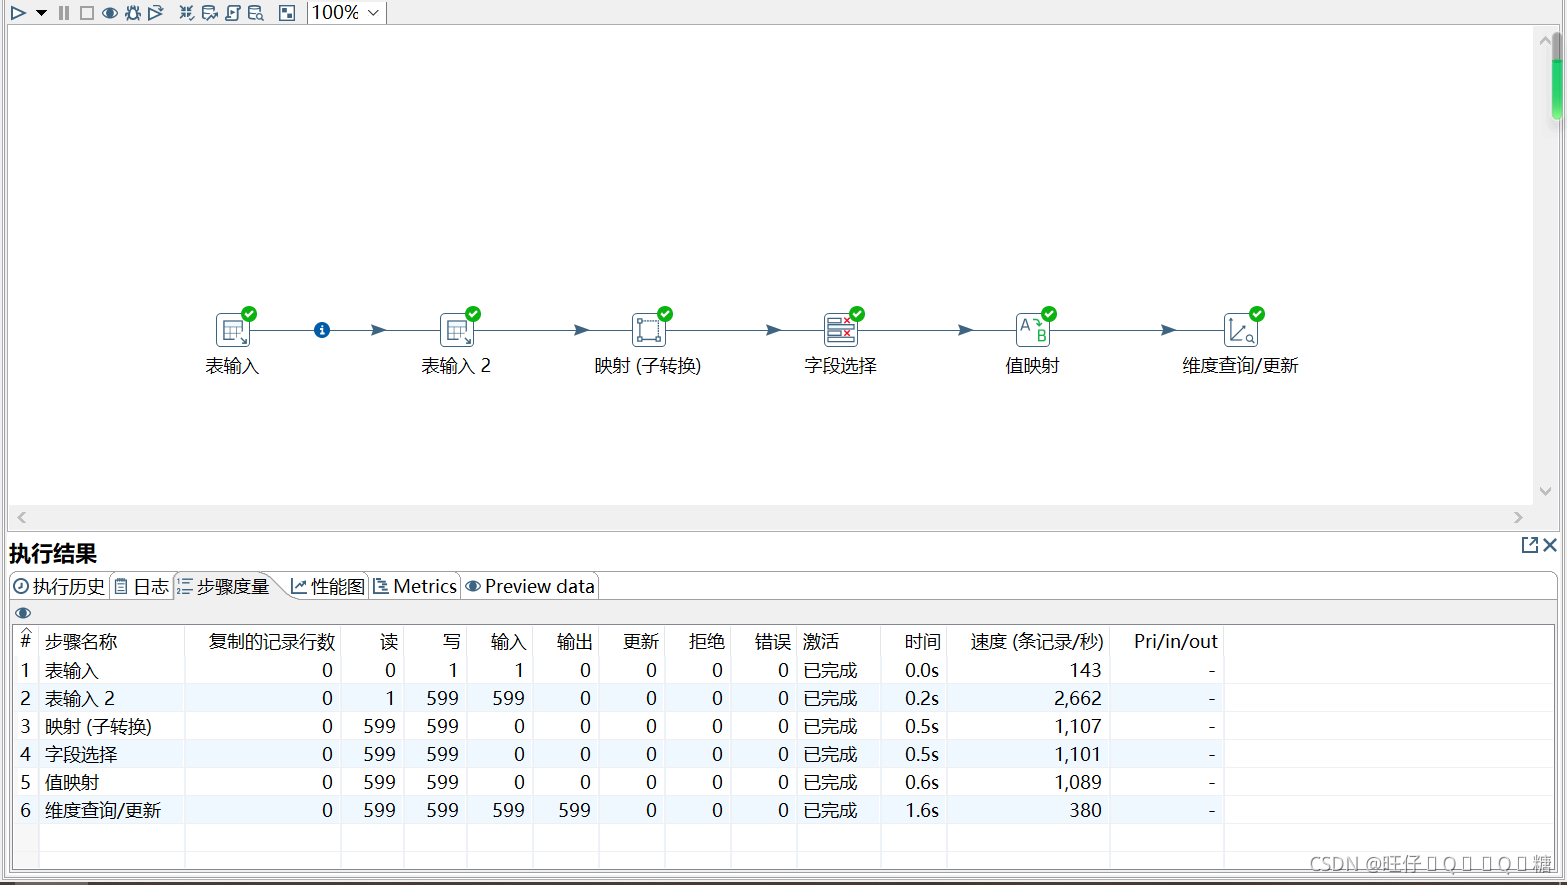Select the 表输入 step icon on canvas
Screen dimensions: 1567x885
tap(233, 330)
